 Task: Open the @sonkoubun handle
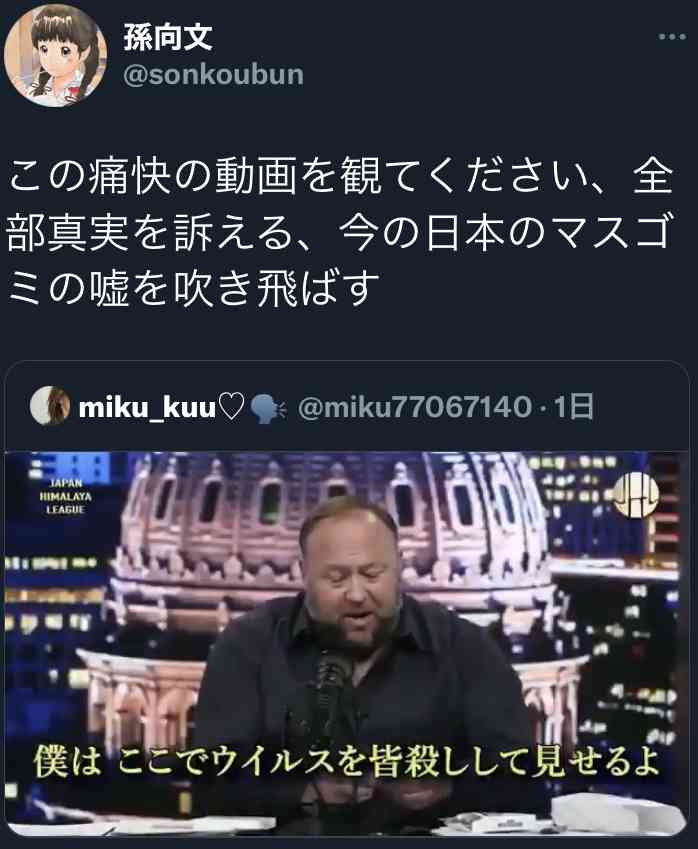[213, 75]
